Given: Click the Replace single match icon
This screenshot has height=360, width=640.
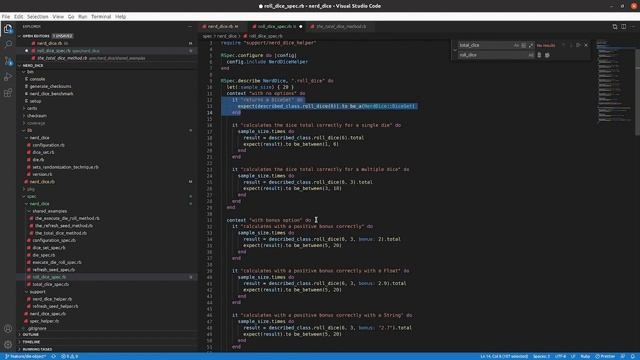Looking at the screenshot, I should click(x=539, y=55).
